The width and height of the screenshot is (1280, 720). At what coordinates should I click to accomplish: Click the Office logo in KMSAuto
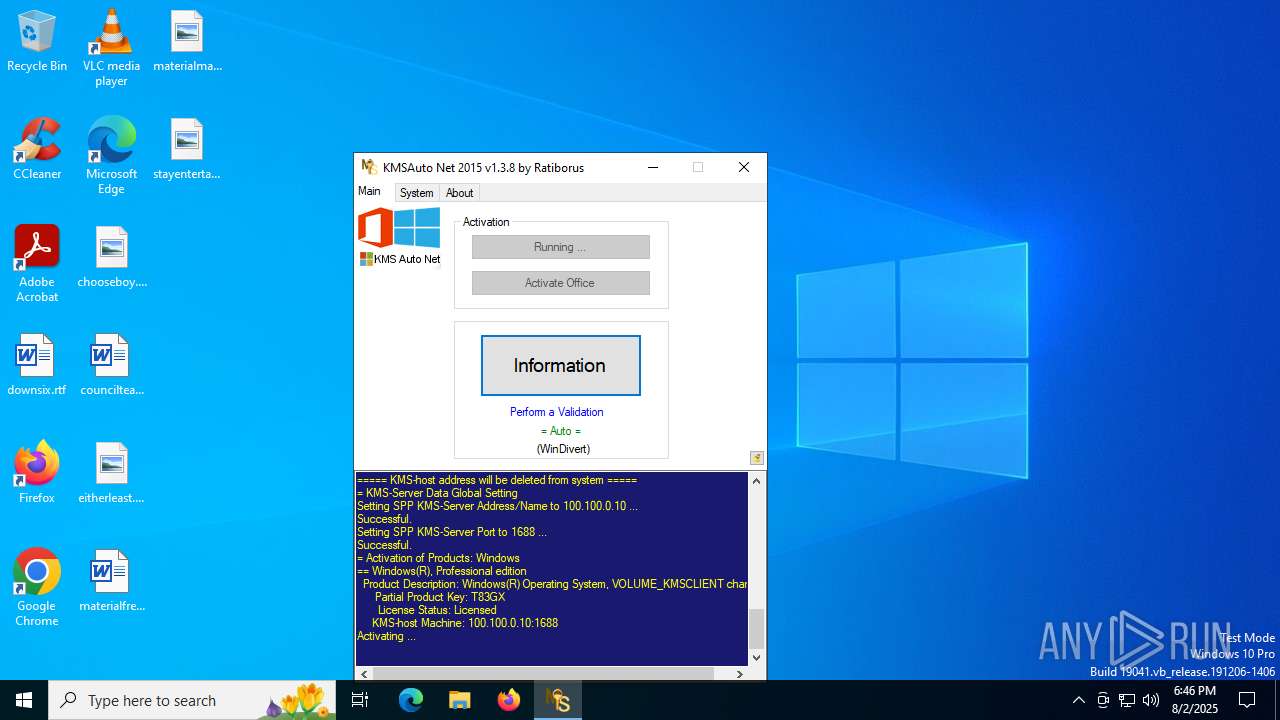click(x=375, y=228)
